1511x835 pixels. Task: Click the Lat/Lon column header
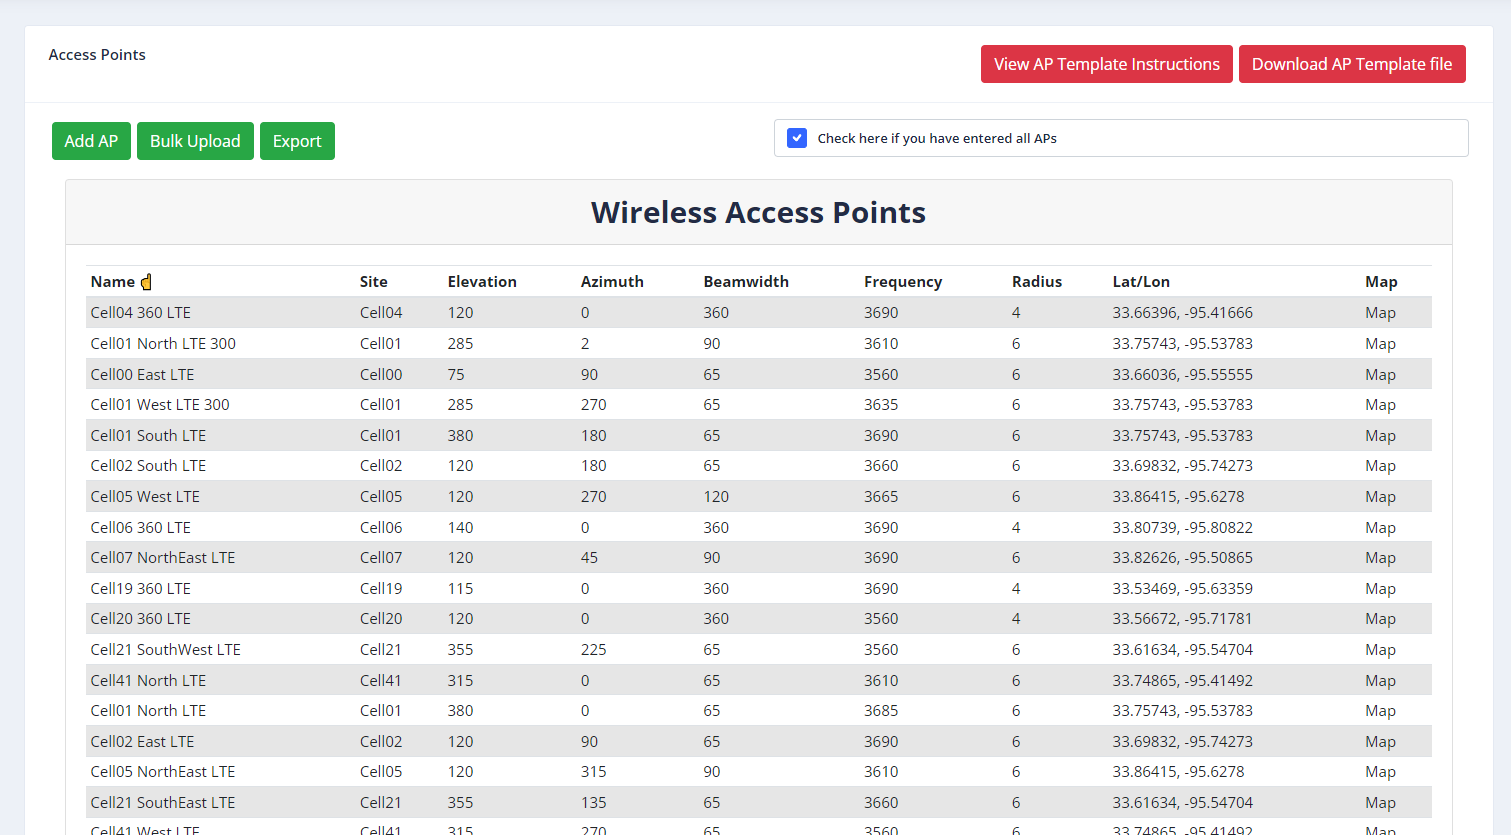coord(1141,282)
